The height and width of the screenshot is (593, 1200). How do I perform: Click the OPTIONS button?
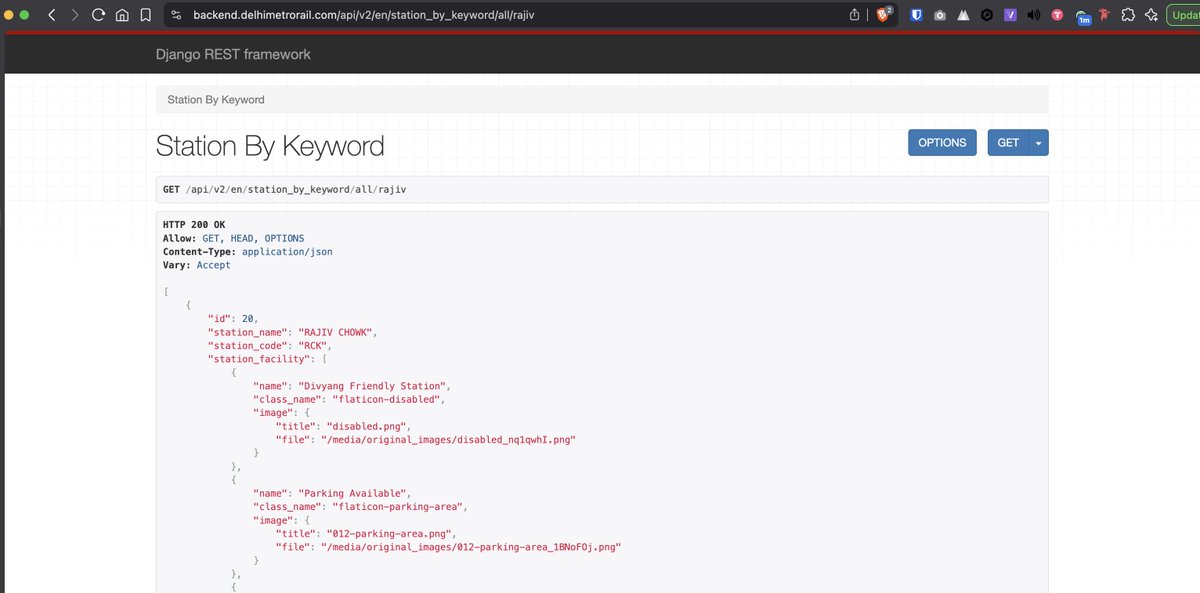(x=942, y=143)
